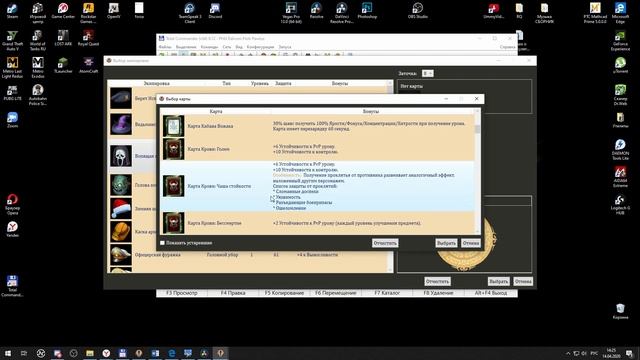Open DAEMON Tools Lite shortcut
640x360 pixels.
tap(620, 150)
